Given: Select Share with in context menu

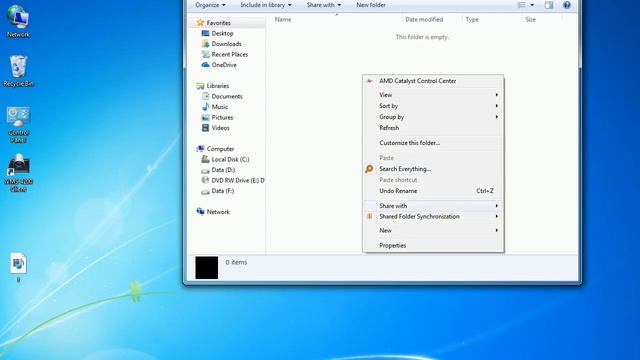Looking at the screenshot, I should point(433,206).
